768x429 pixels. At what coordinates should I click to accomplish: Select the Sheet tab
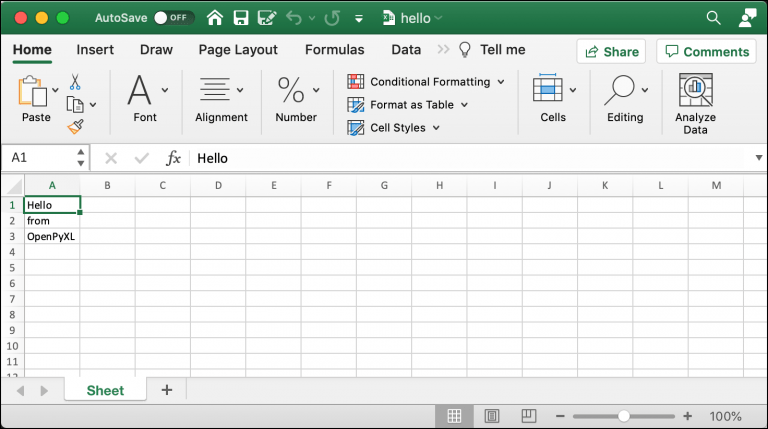point(105,390)
